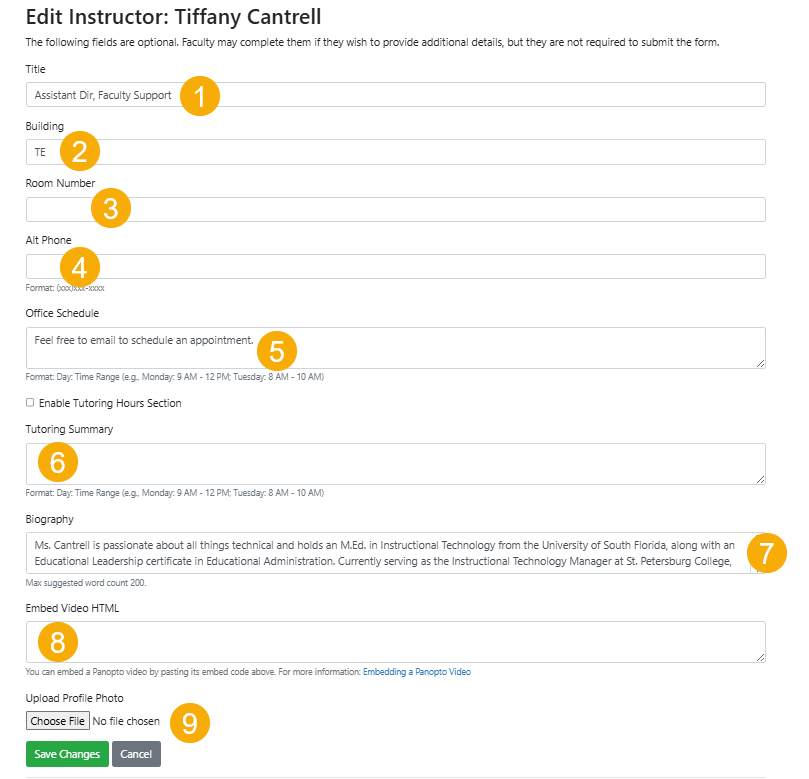Click orange marker number 8
Image resolution: width=809 pixels, height=779 pixels.
pyautogui.click(x=57, y=640)
